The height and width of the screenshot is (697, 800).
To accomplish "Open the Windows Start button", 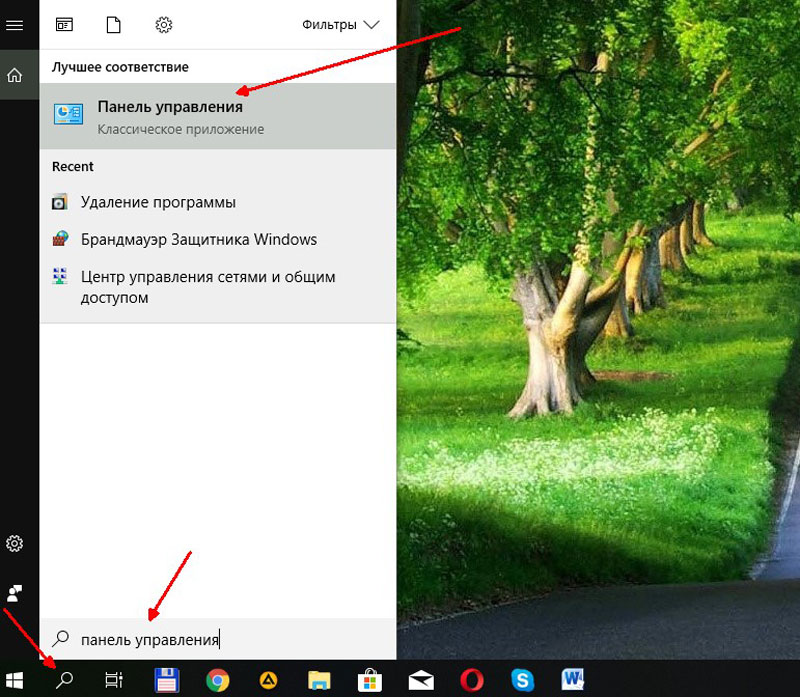I will pos(14,680).
